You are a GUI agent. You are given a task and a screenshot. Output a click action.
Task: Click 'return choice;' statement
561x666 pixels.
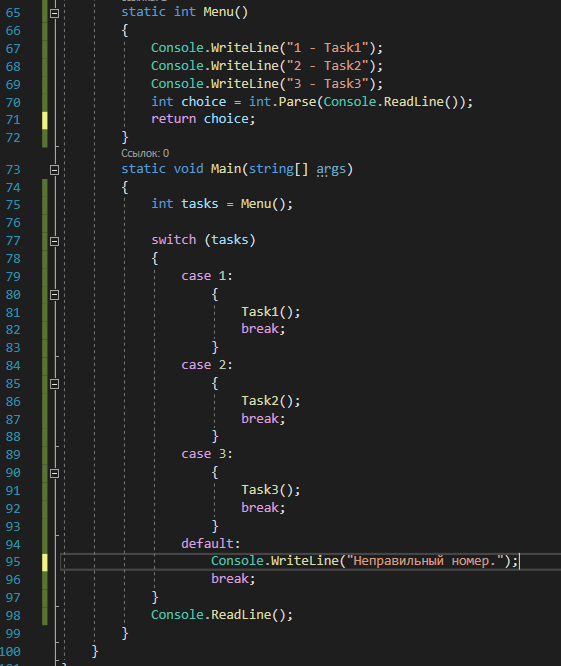pyautogui.click(x=203, y=119)
